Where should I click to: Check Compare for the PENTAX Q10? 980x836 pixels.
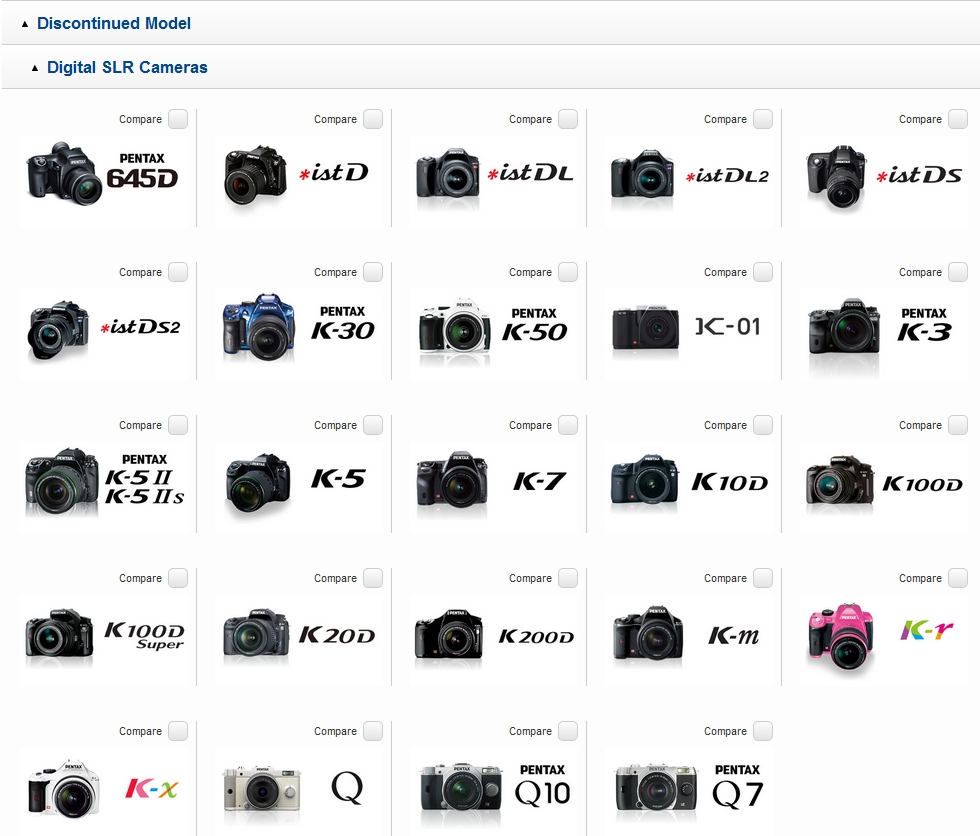tap(568, 731)
